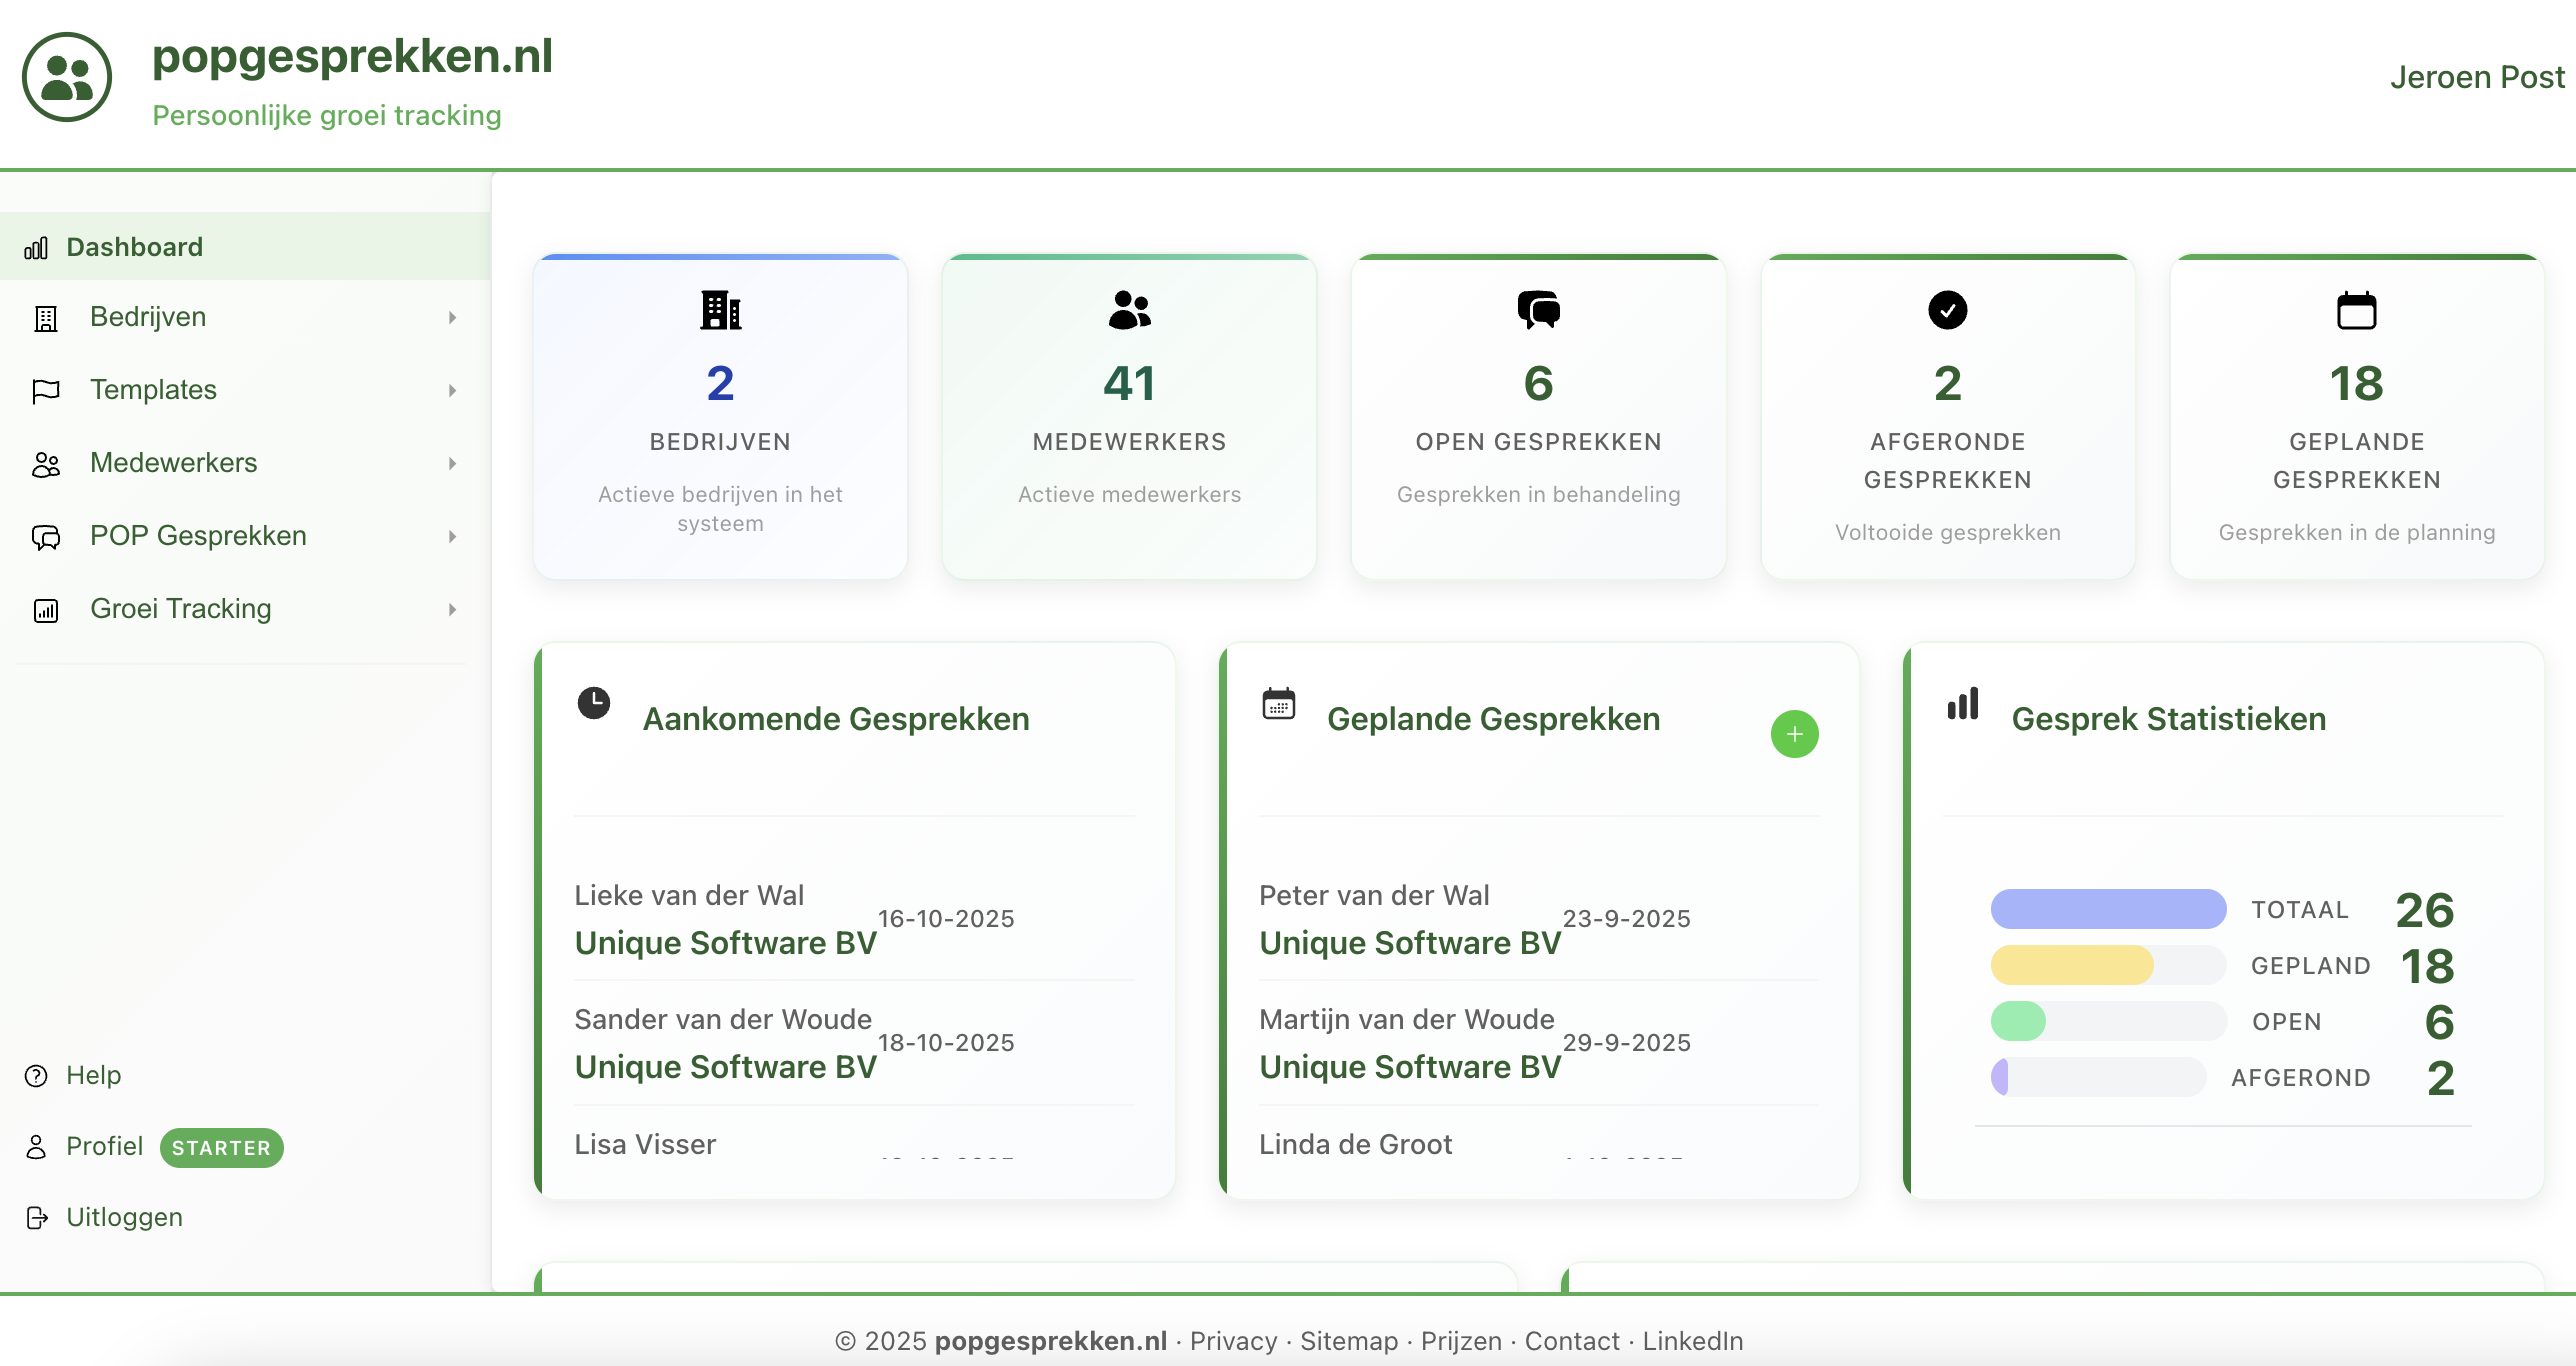Open the Privacy footer link
The width and height of the screenshot is (2576, 1366).
tap(1233, 1341)
